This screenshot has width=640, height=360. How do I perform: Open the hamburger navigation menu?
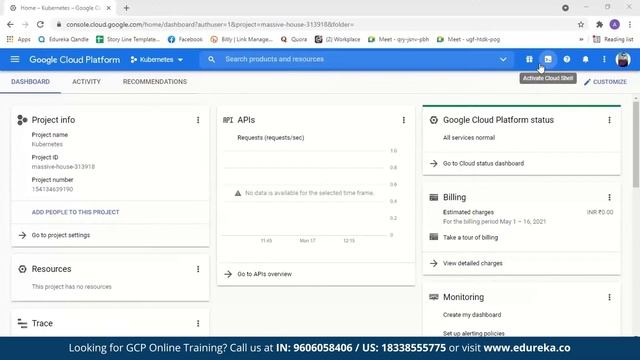coord(15,60)
